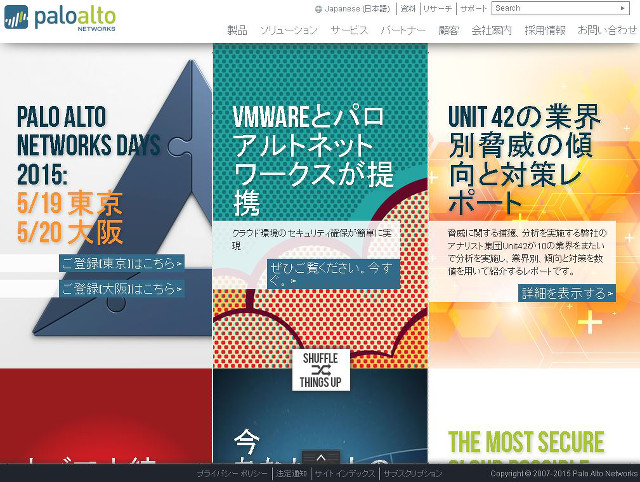This screenshot has width=640, height=482.
Task: Open the サブスクリプション footer link
Action: (x=413, y=473)
